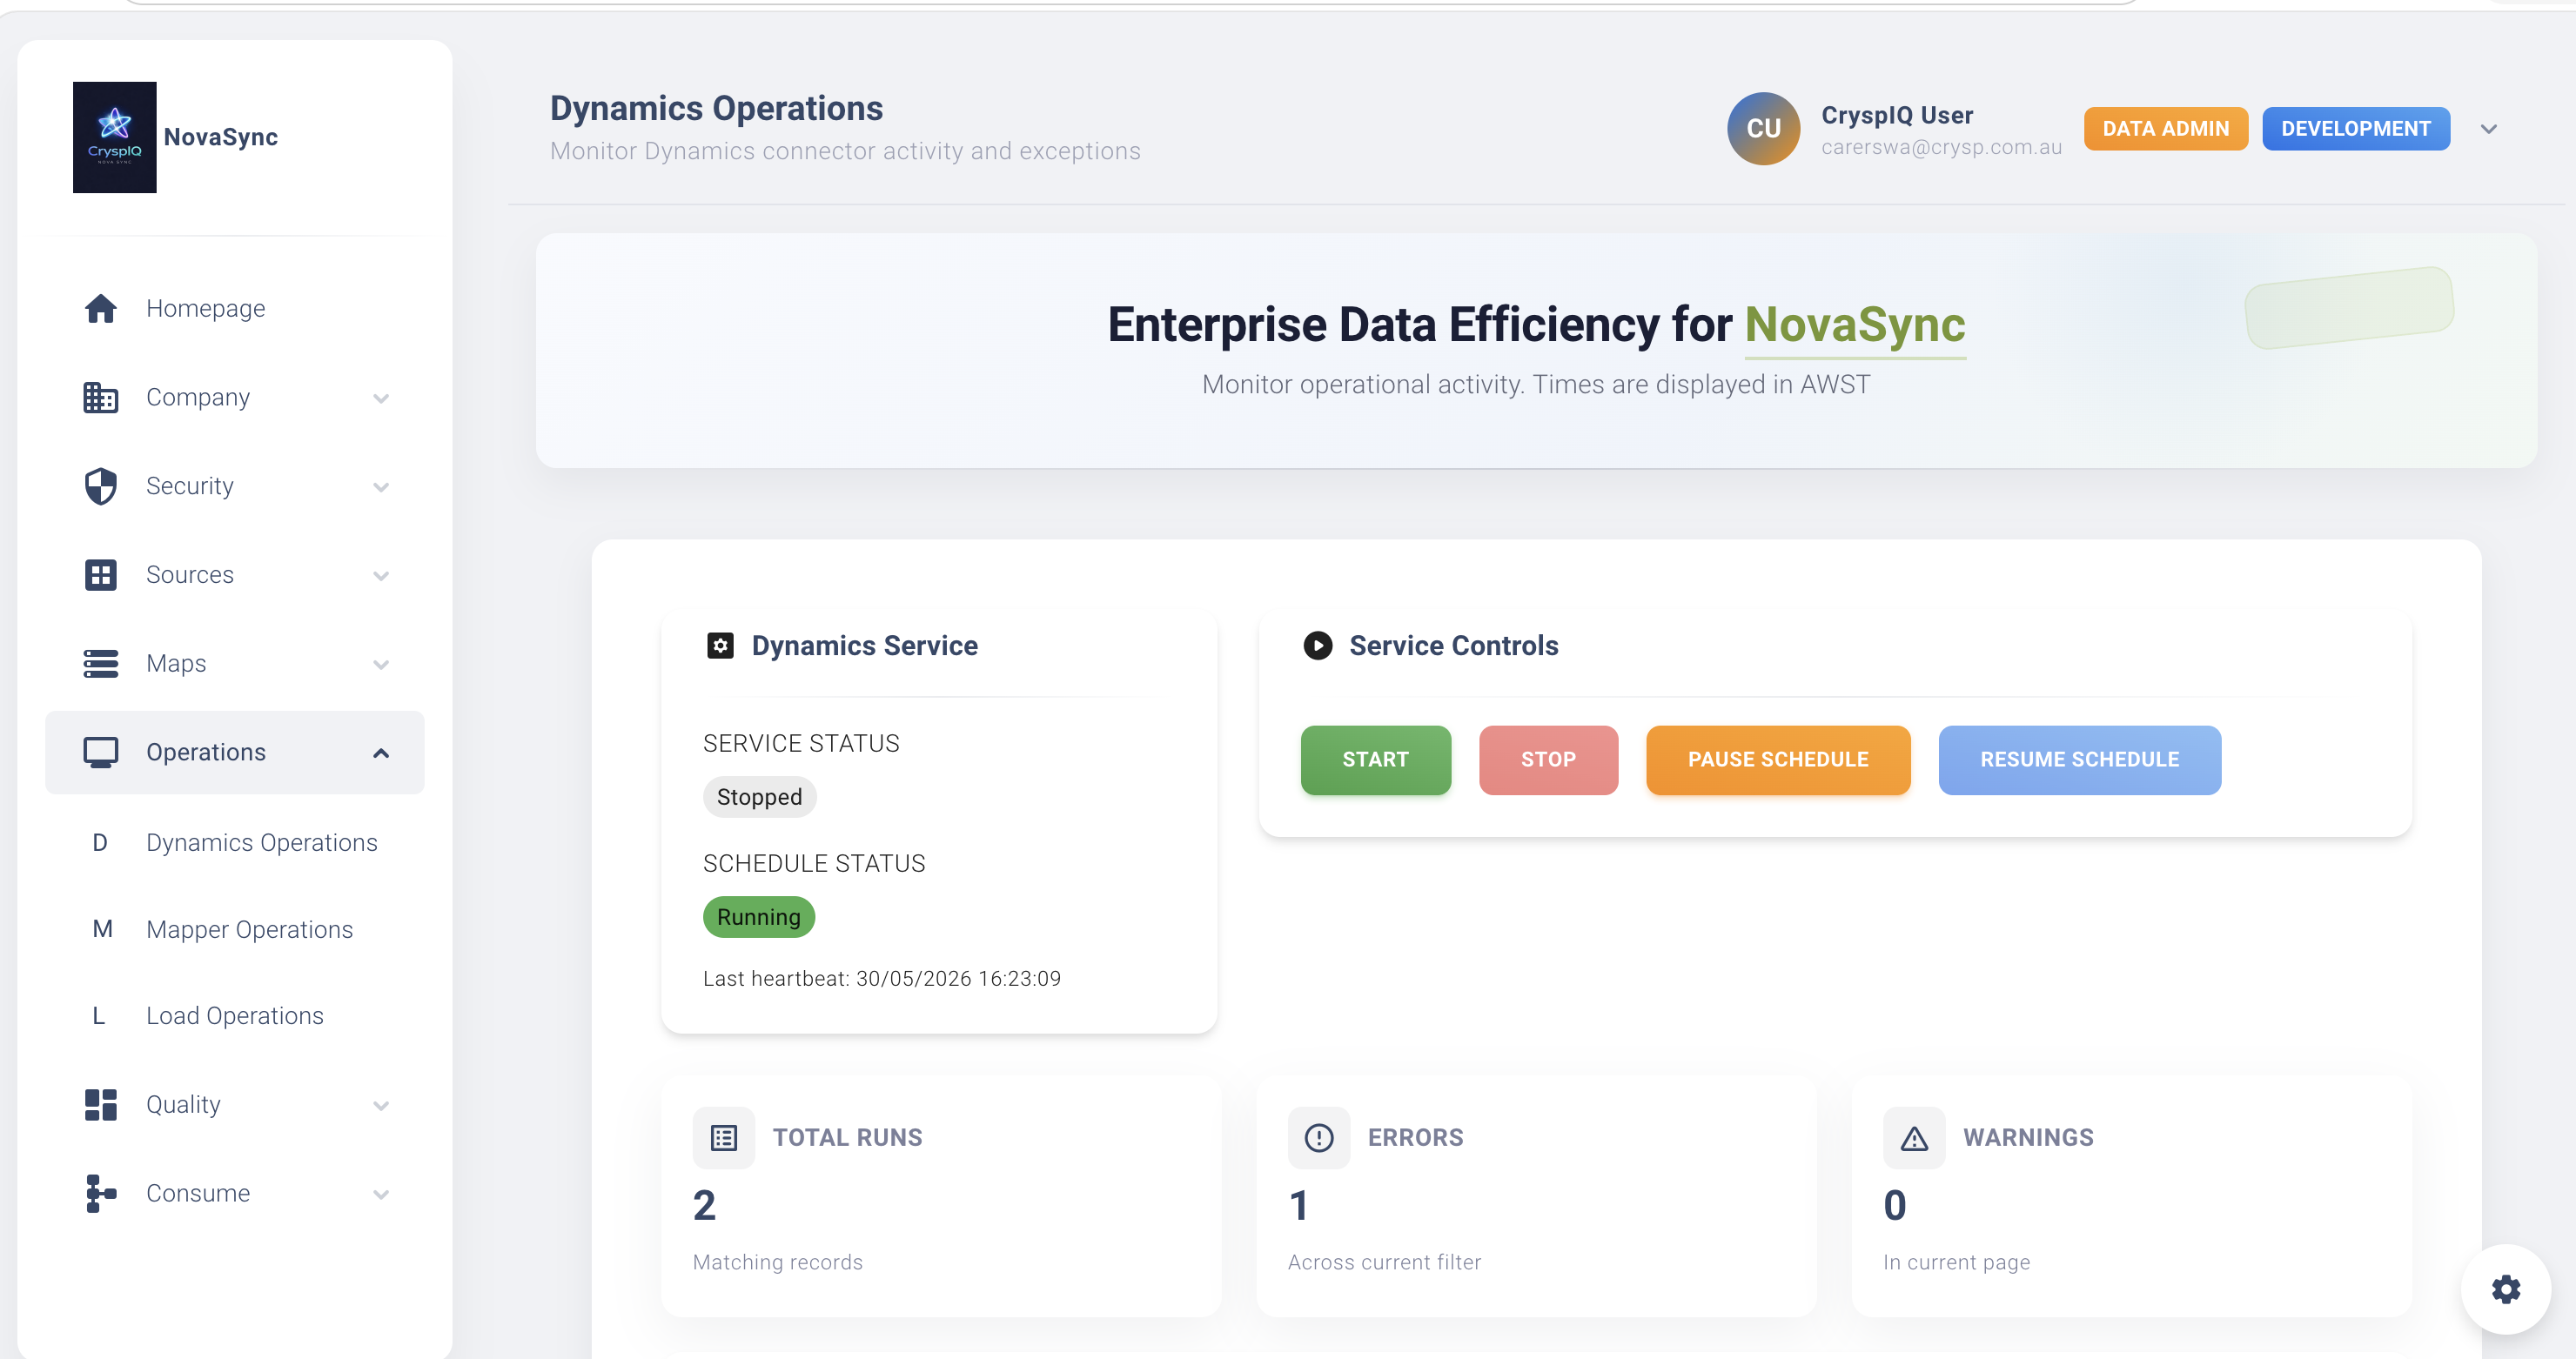Viewport: 2576px width, 1359px height.
Task: Click the NovaSync heading link in banner
Action: [1855, 325]
